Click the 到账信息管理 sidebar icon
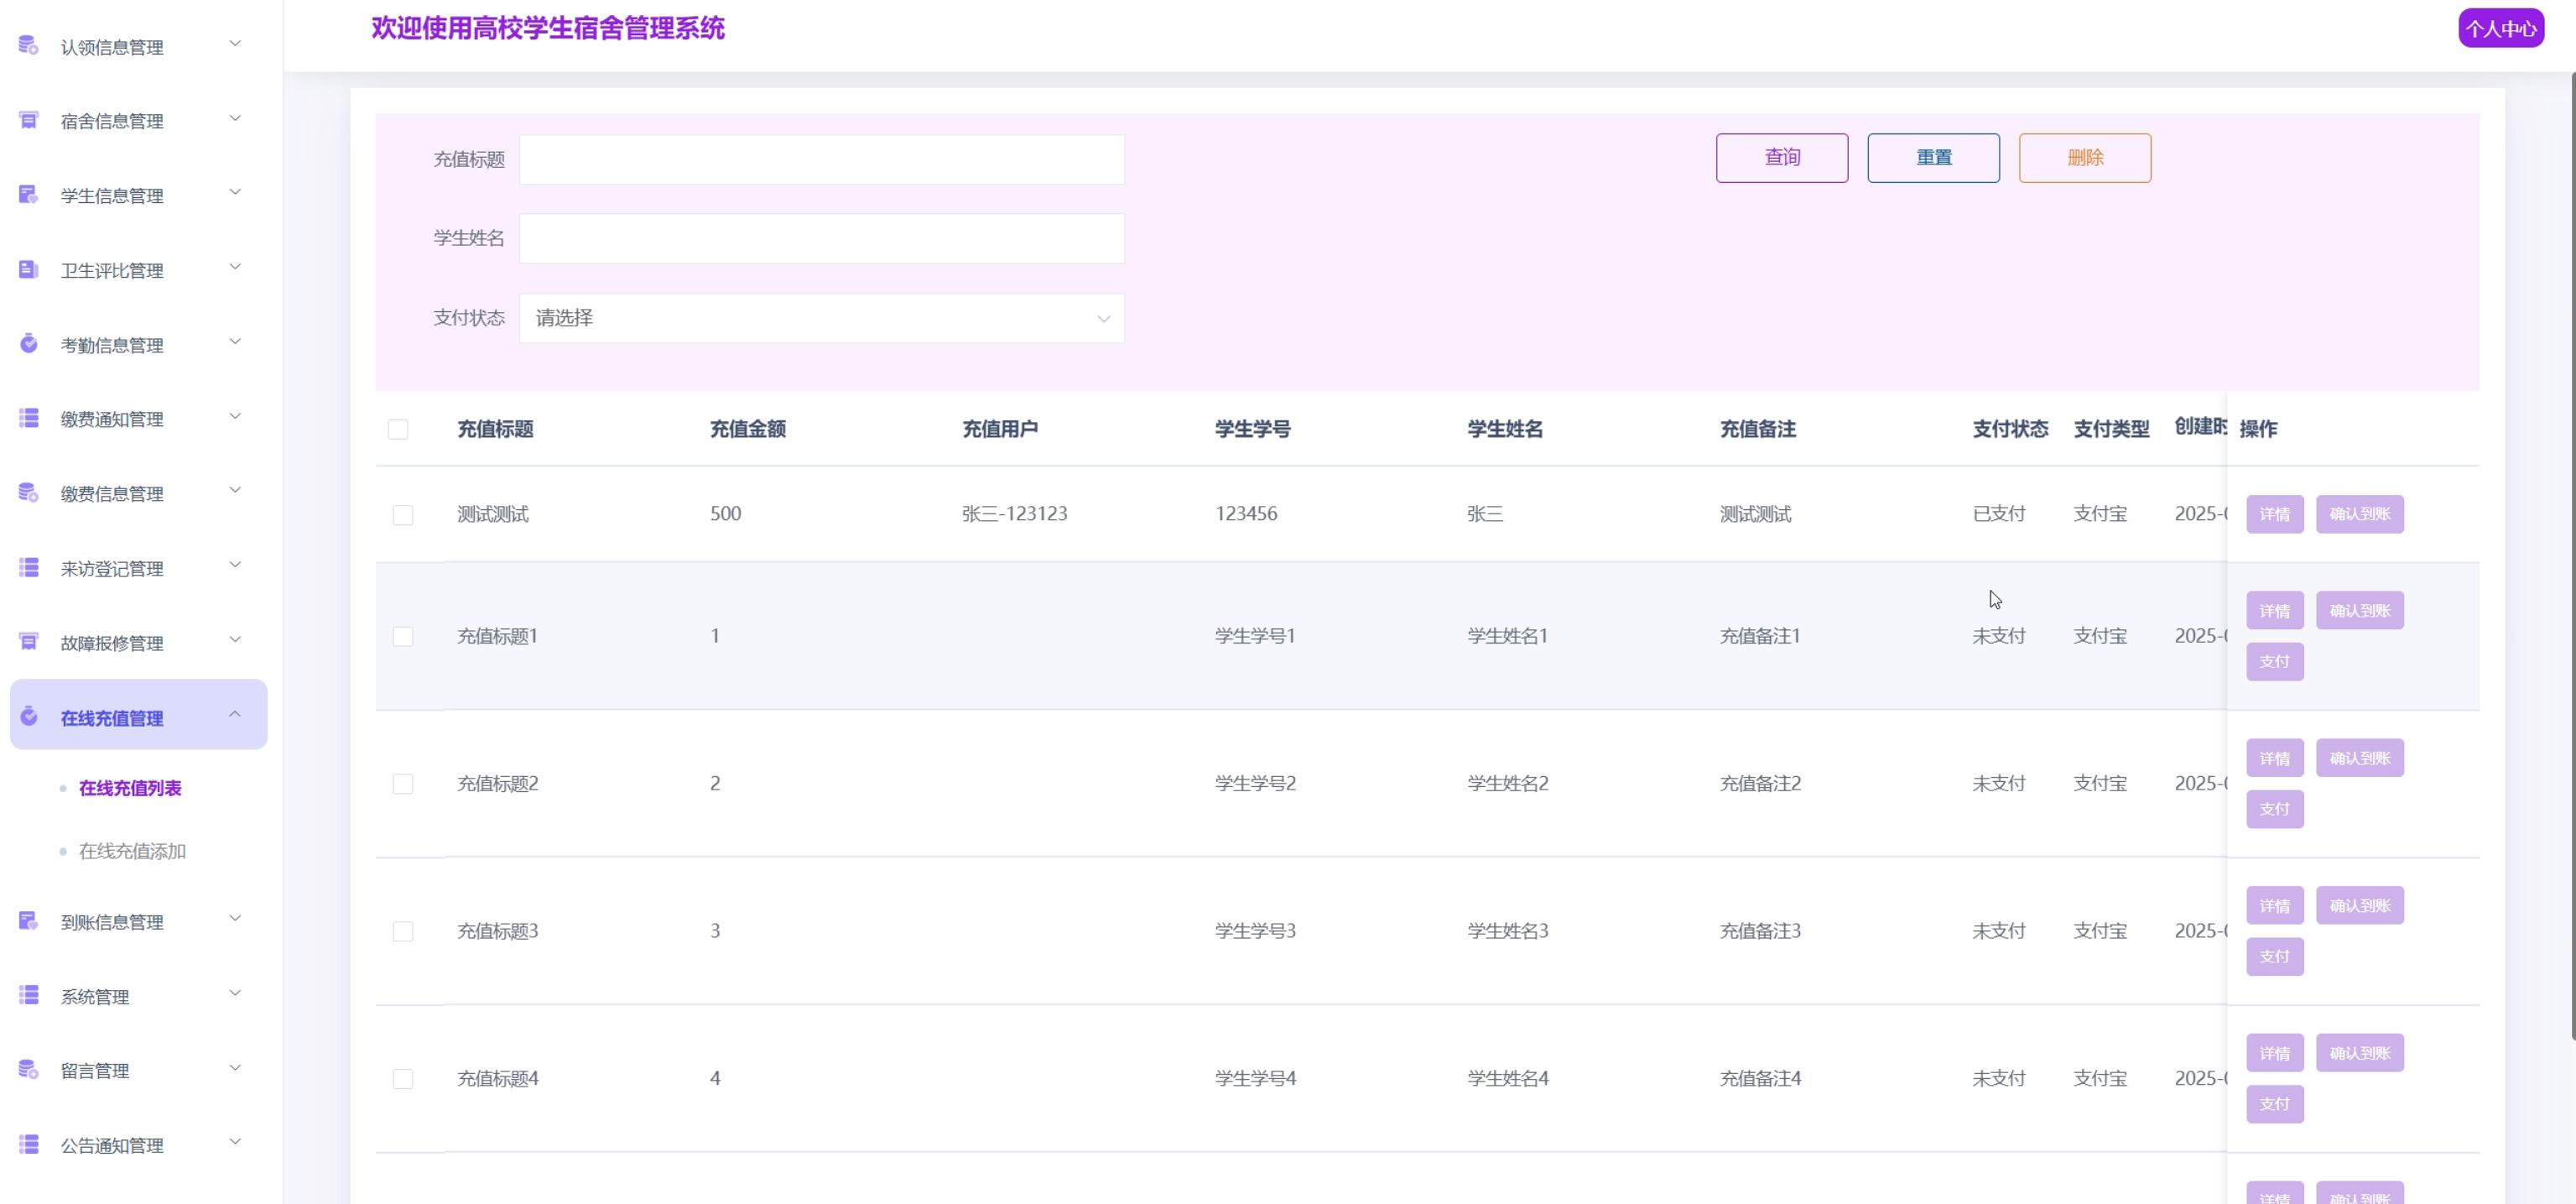 click(x=29, y=921)
